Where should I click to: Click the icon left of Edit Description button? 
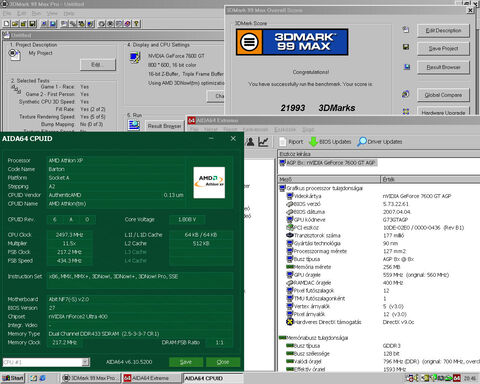click(406, 30)
